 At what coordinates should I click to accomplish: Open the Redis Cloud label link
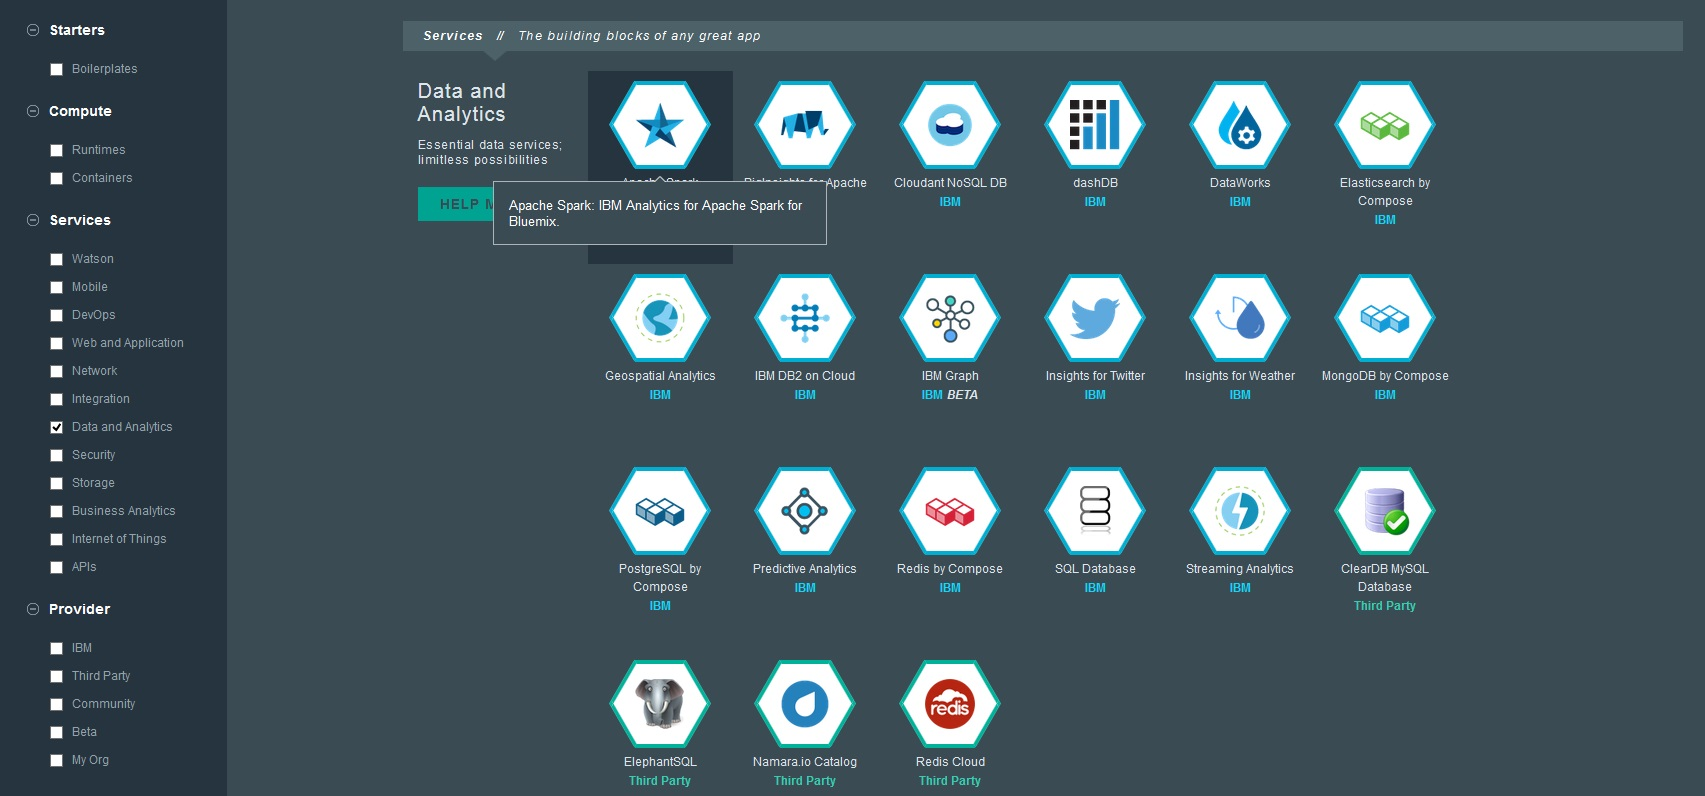click(950, 762)
